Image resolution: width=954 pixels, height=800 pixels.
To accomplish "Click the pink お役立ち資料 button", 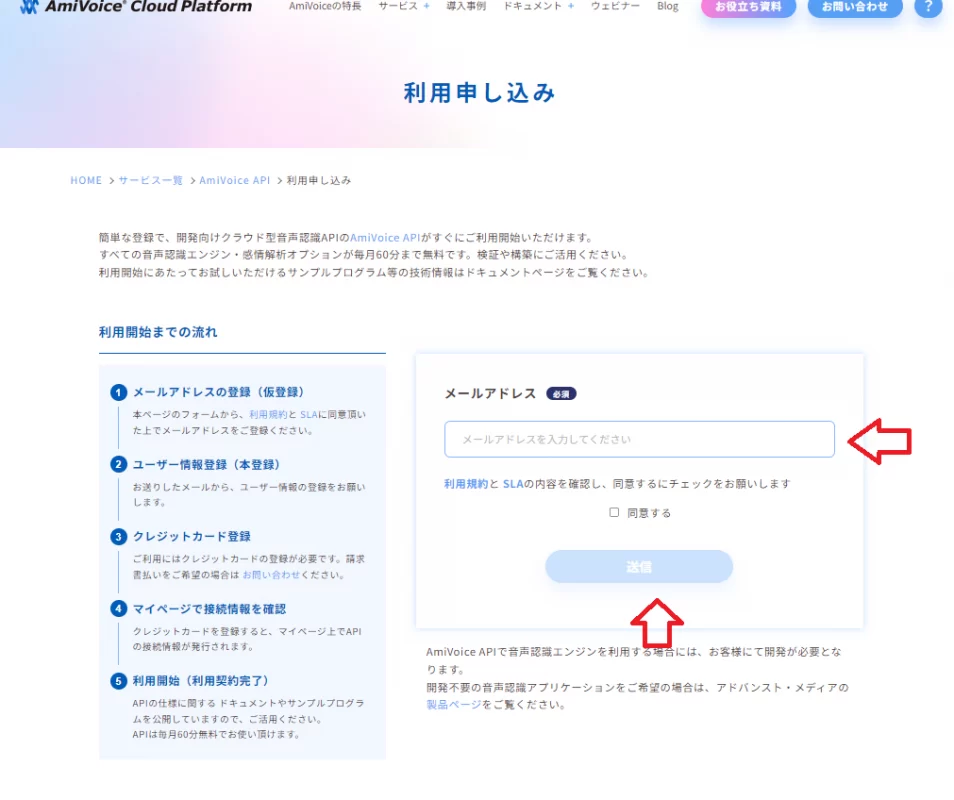I will [x=748, y=7].
